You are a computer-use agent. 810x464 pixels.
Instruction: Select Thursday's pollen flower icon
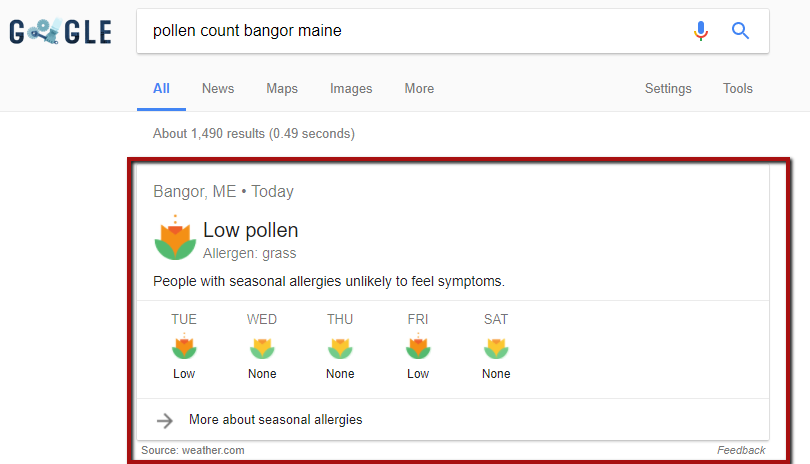click(x=340, y=348)
